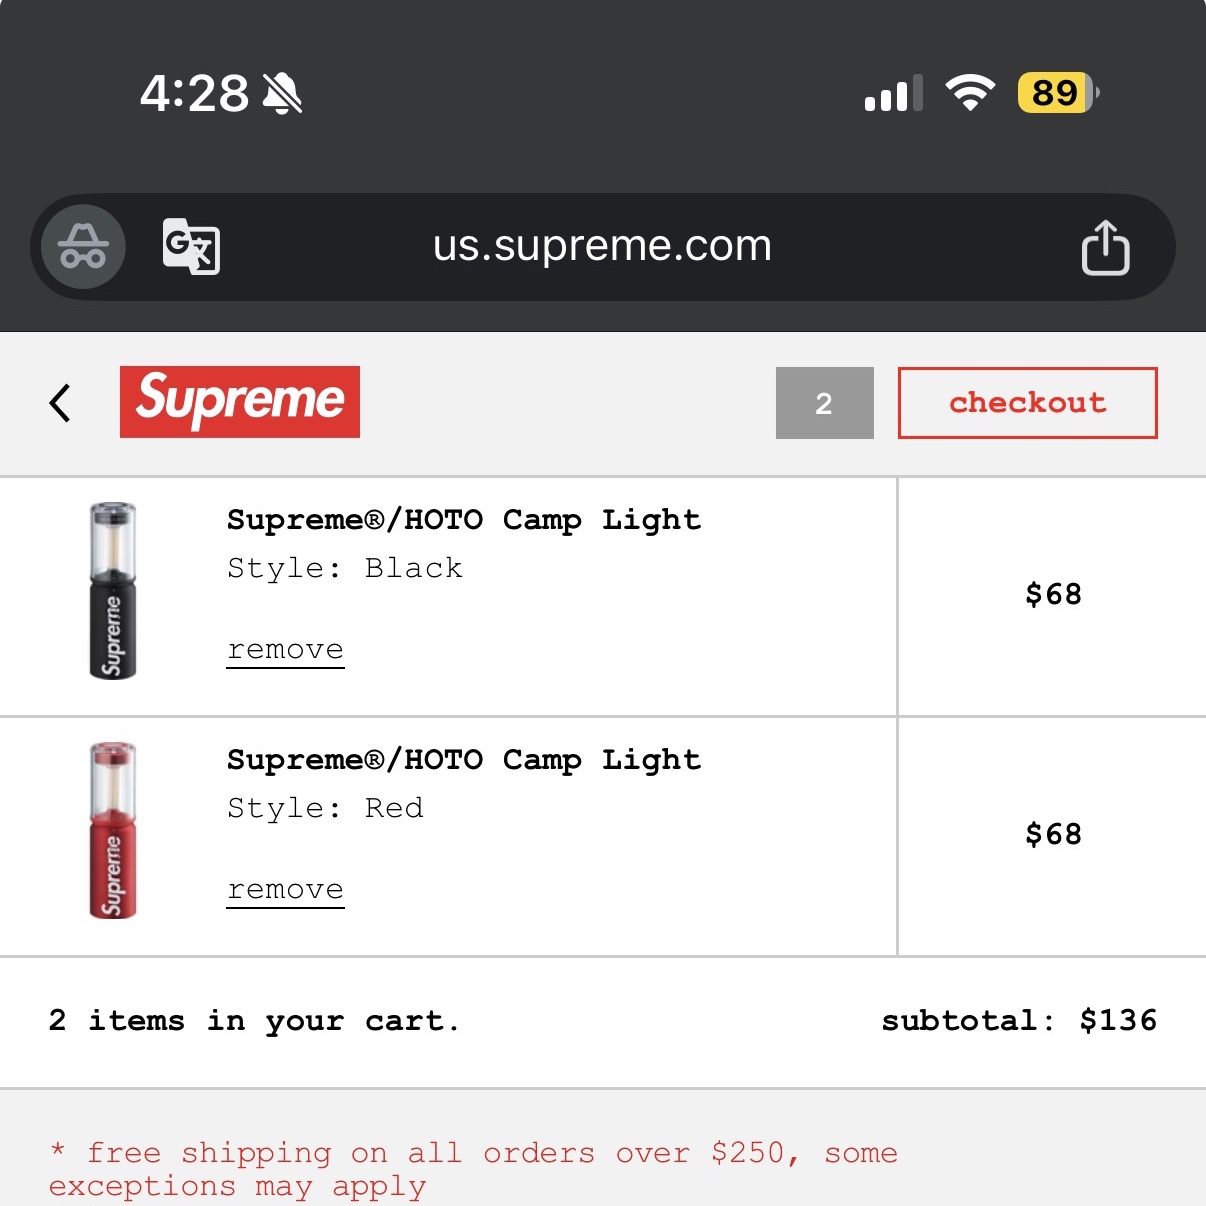This screenshot has width=1206, height=1206.
Task: Tap the battery level indicator
Action: click(x=1057, y=93)
